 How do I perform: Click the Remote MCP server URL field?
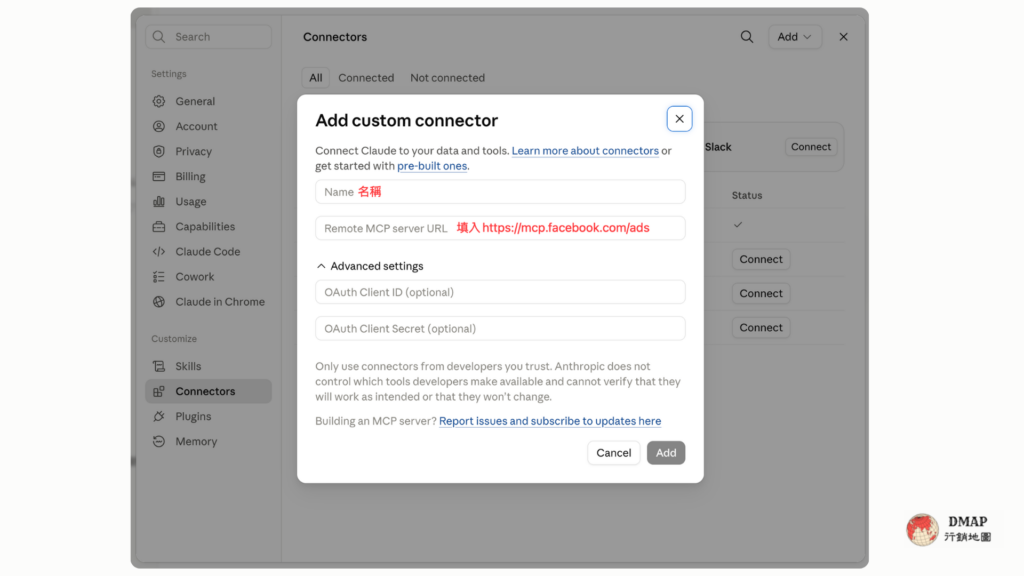[x=500, y=228]
